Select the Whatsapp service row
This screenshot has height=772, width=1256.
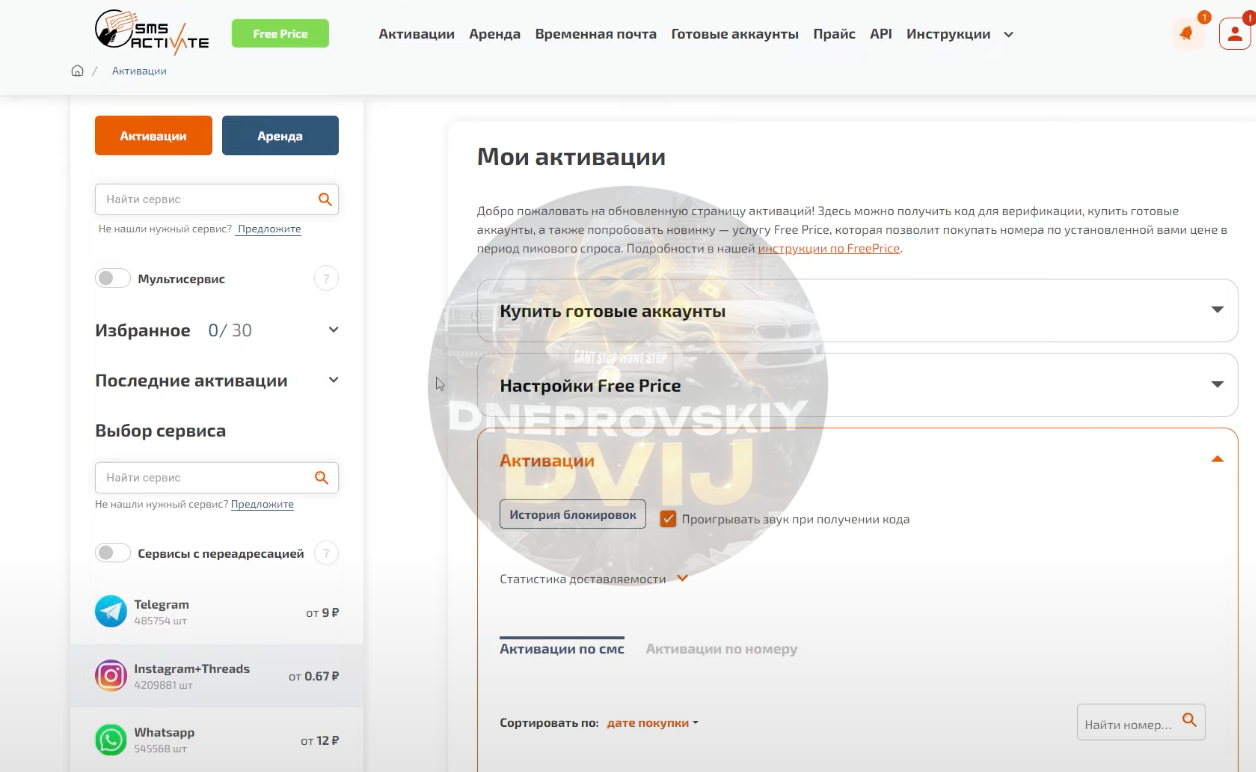[217, 740]
